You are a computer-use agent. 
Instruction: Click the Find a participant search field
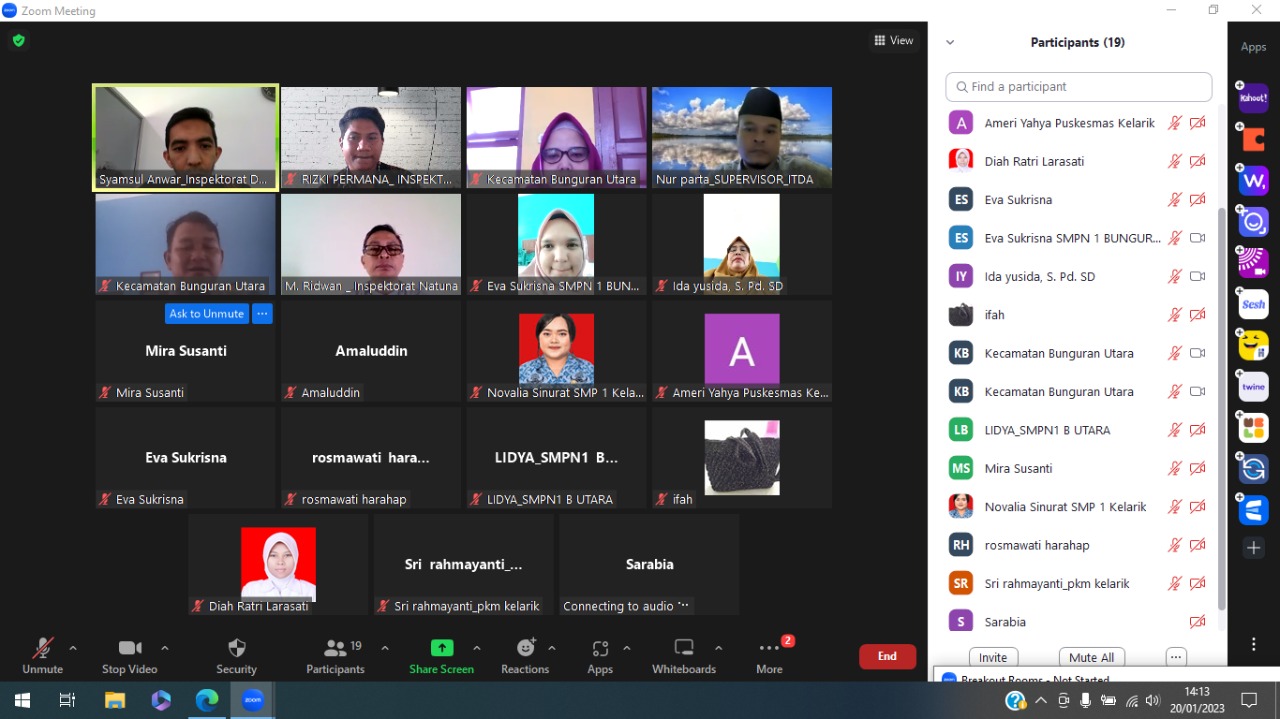[x=1078, y=87]
